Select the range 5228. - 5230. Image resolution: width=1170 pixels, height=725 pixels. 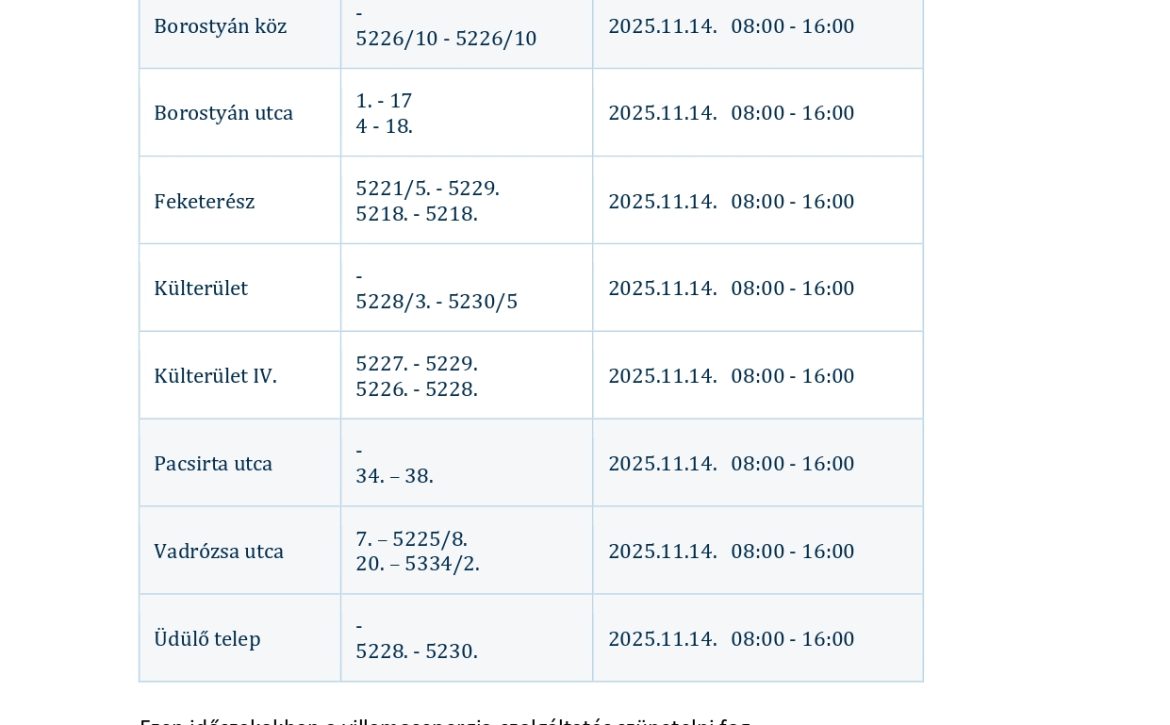pos(416,652)
